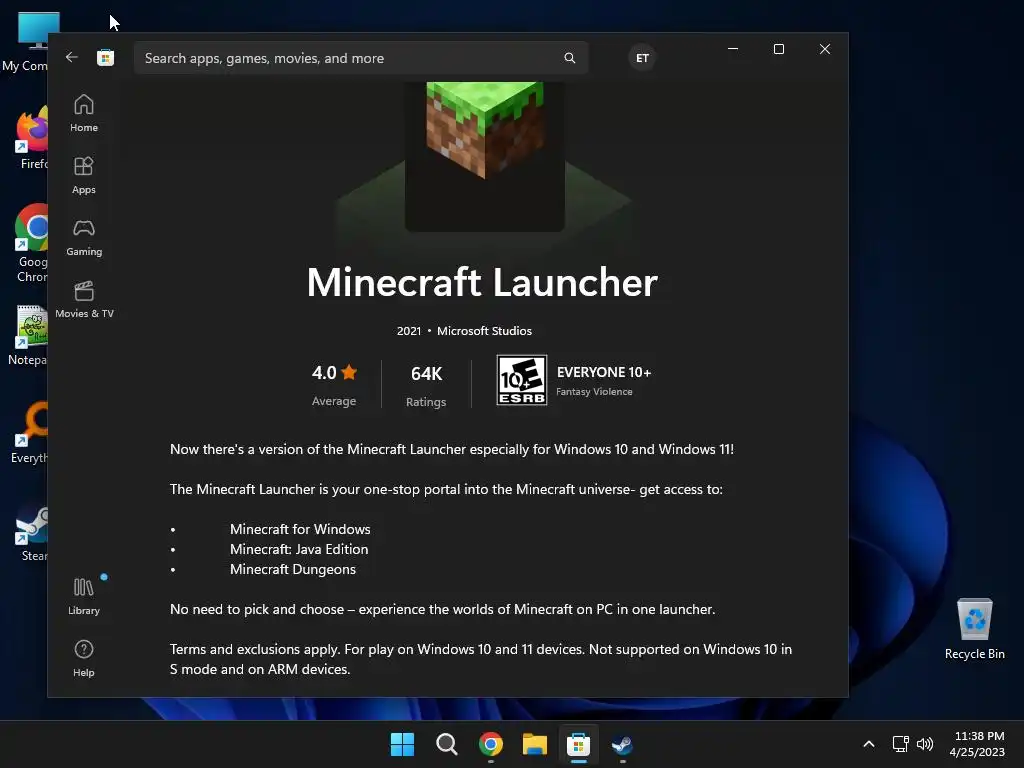Viewport: 1024px width, 768px height.
Task: Go back using the arrow in Microsoft Store
Action: click(72, 57)
